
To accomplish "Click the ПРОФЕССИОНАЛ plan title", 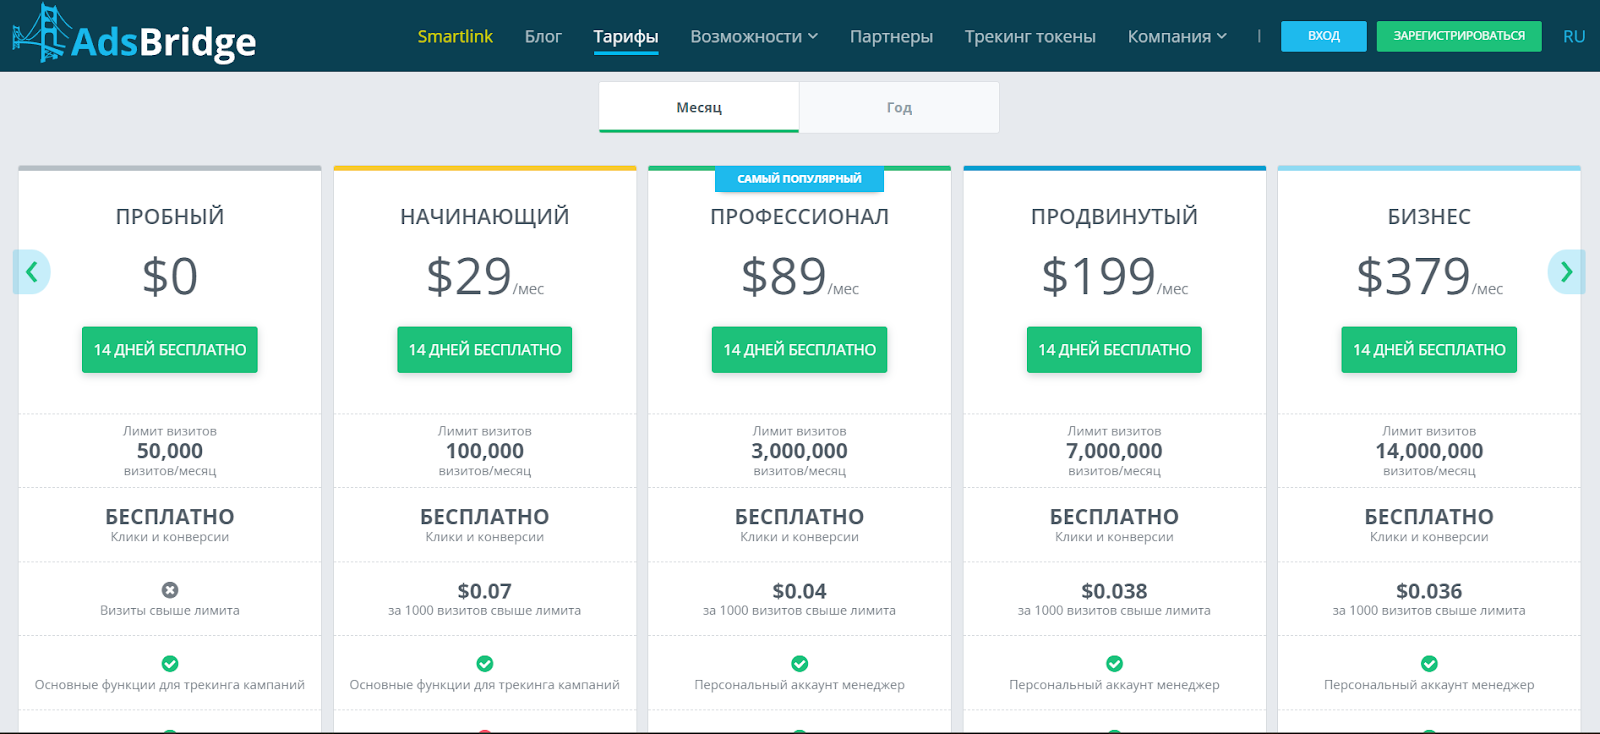I will [x=800, y=216].
